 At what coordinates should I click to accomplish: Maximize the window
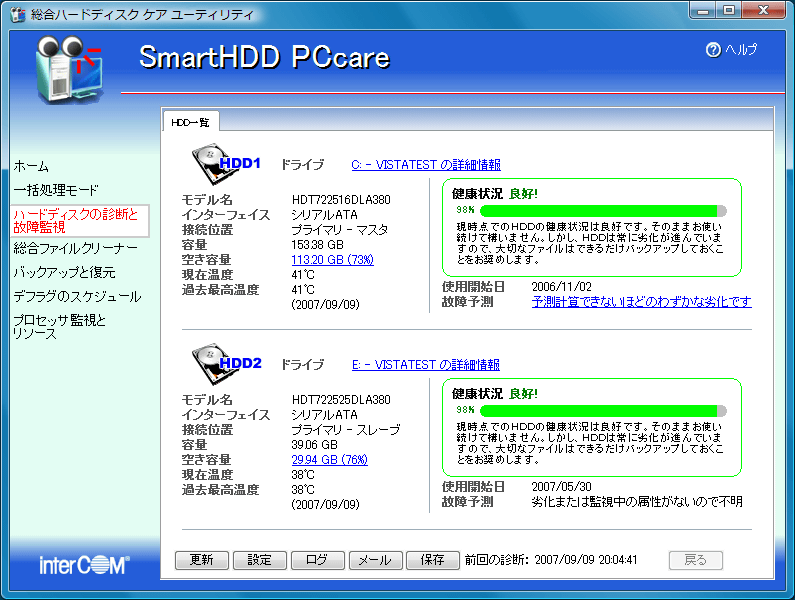[729, 10]
